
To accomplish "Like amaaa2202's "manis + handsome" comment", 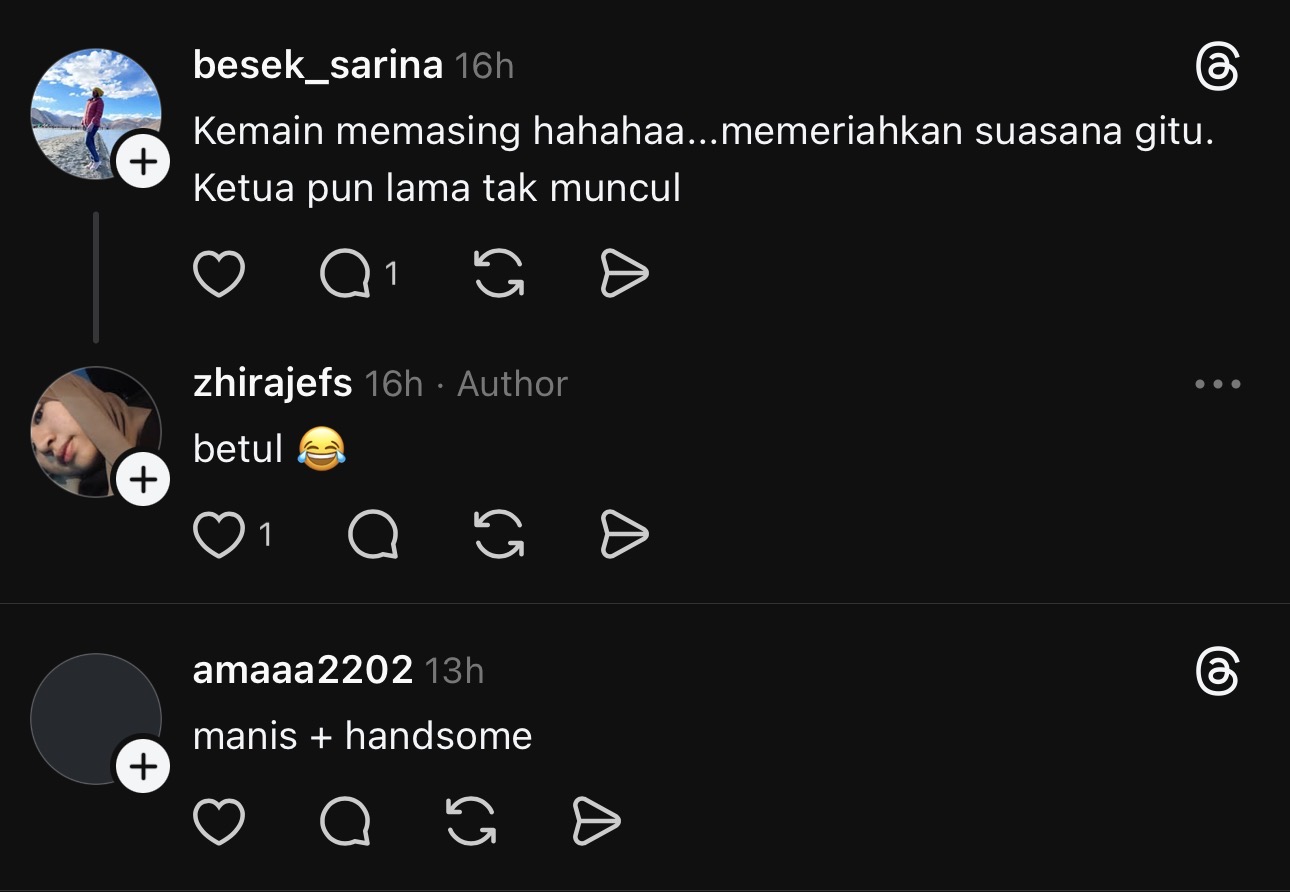I will (218, 822).
